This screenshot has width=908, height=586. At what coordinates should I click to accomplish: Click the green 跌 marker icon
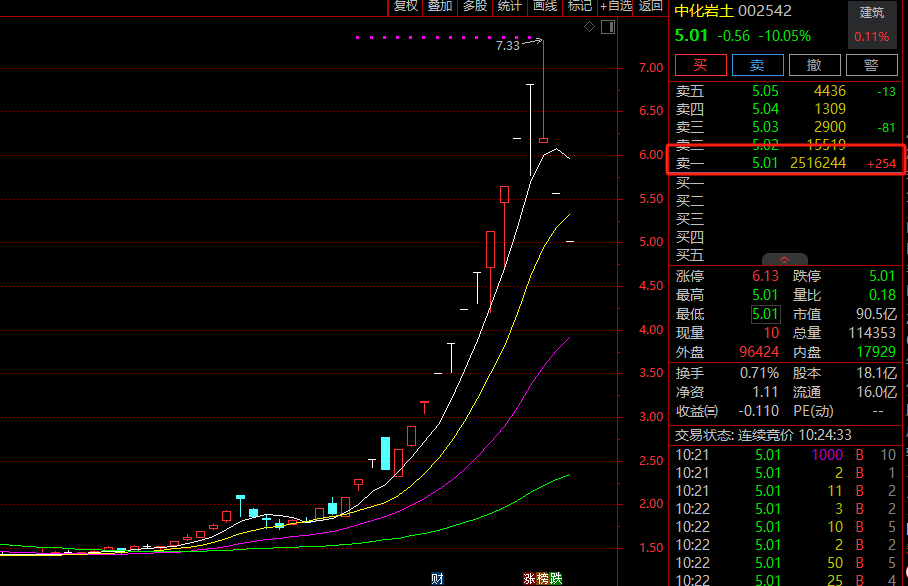tap(555, 578)
